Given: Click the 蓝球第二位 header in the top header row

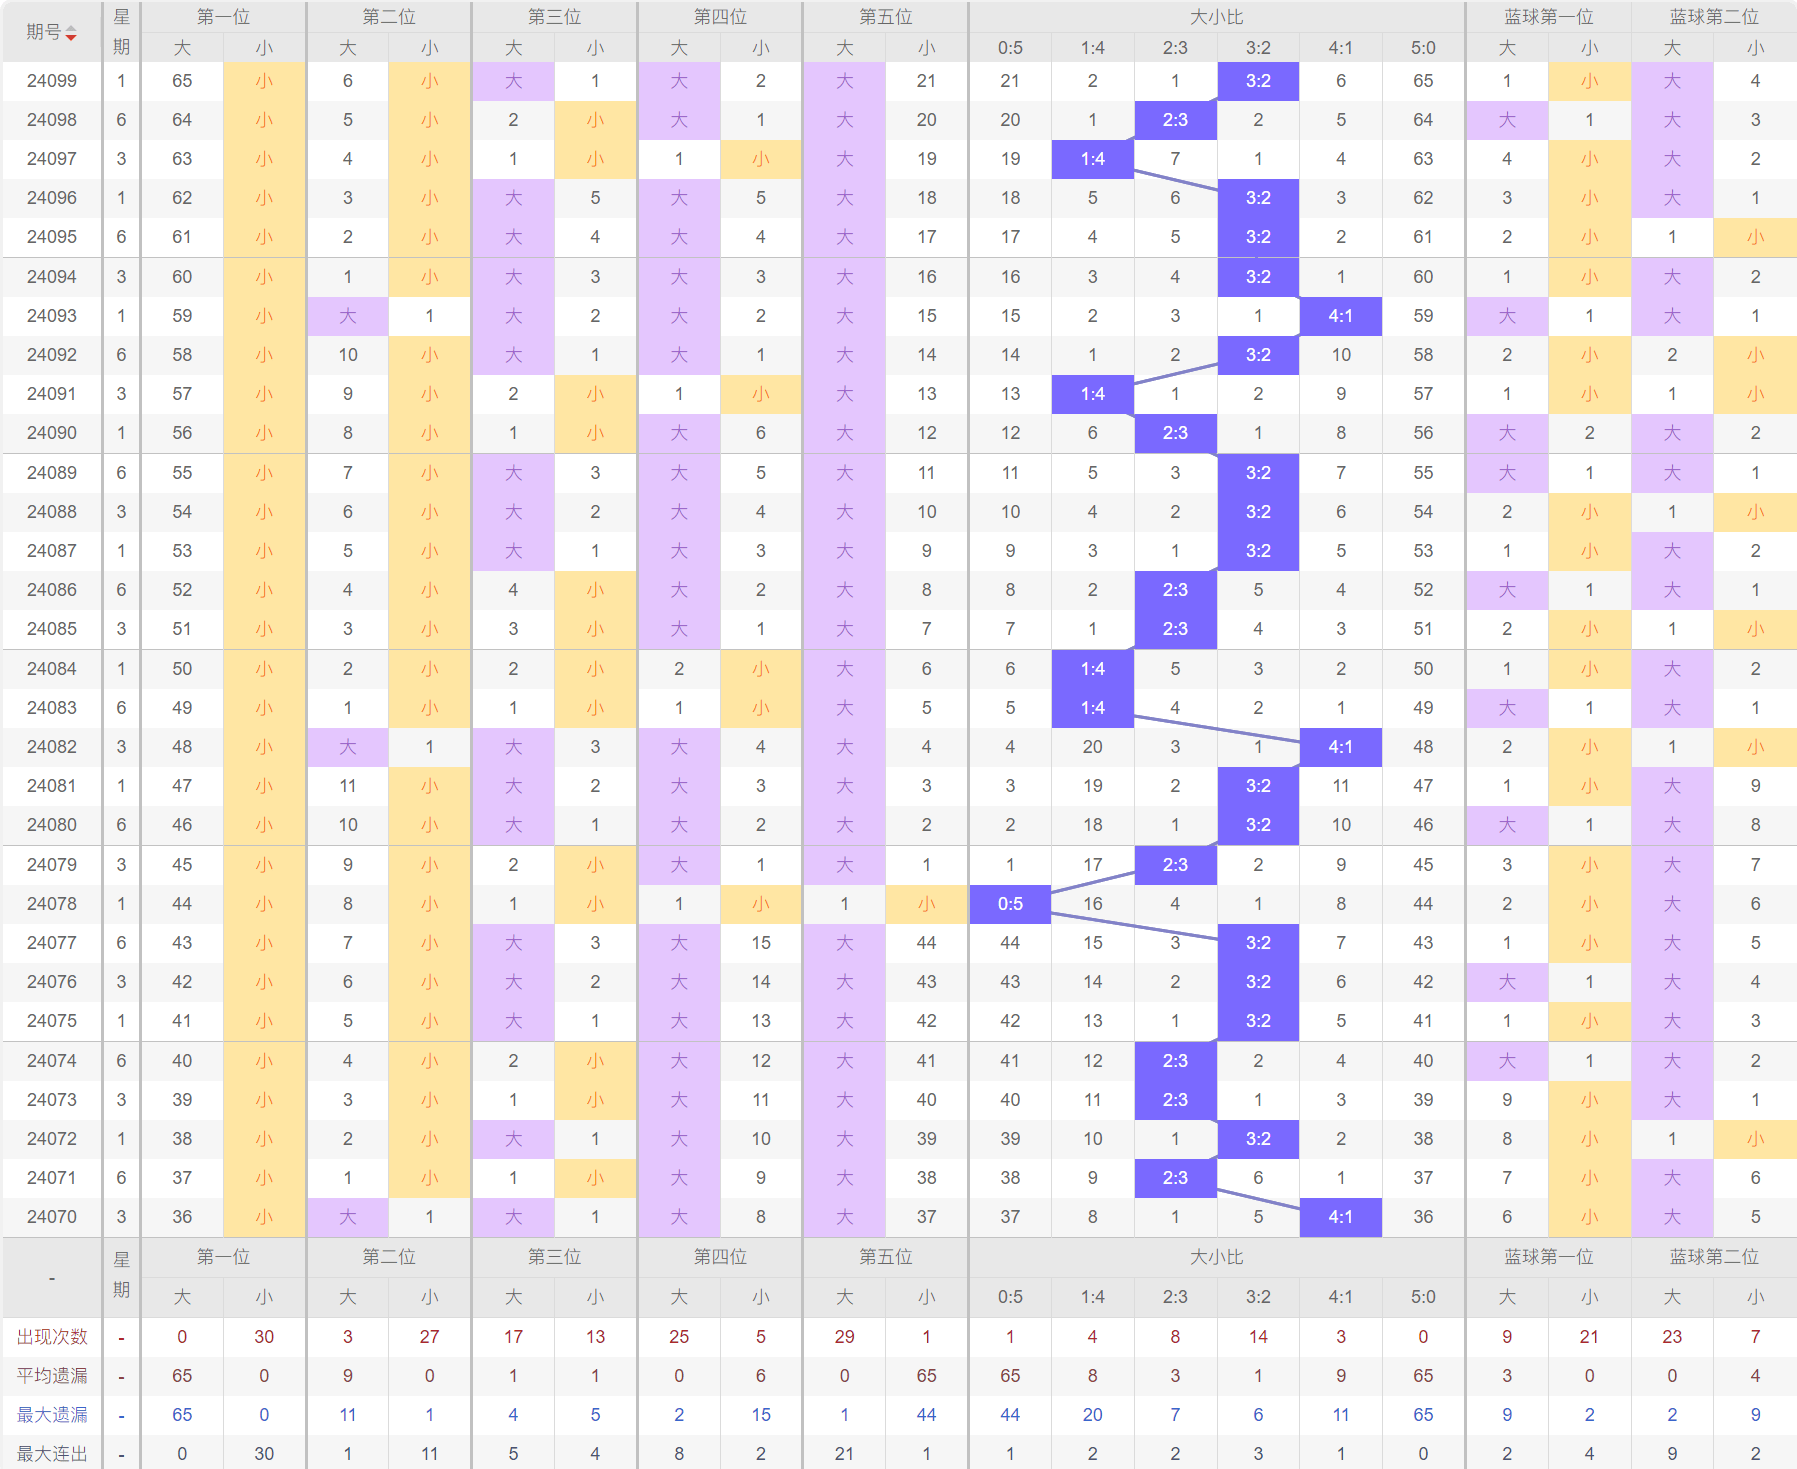Looking at the screenshot, I should [x=1714, y=17].
